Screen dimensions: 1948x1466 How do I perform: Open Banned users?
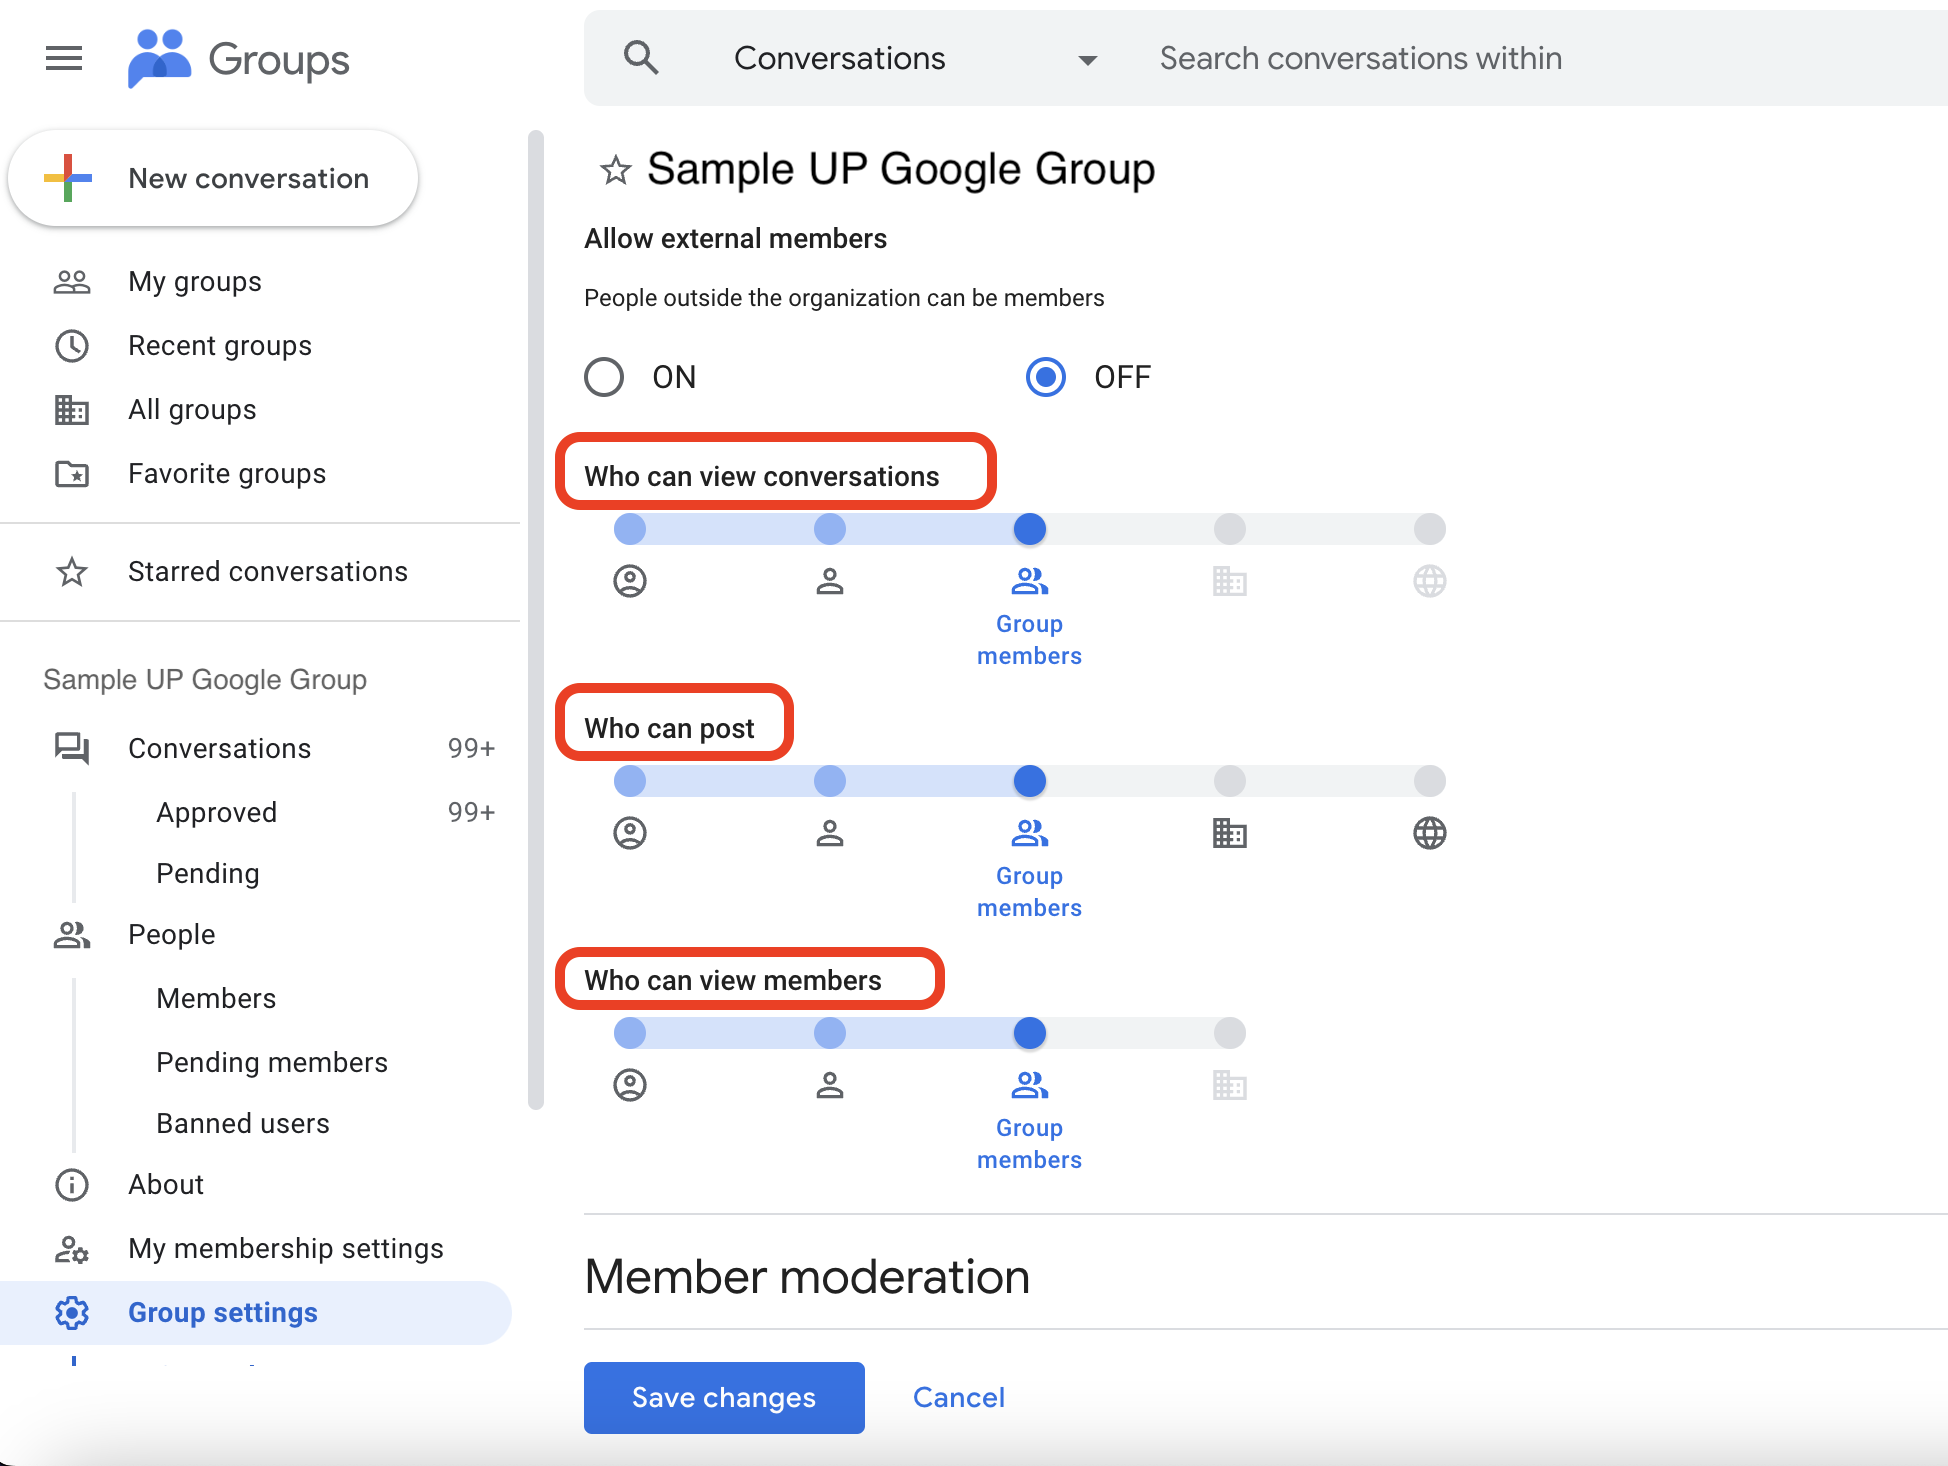click(243, 1124)
